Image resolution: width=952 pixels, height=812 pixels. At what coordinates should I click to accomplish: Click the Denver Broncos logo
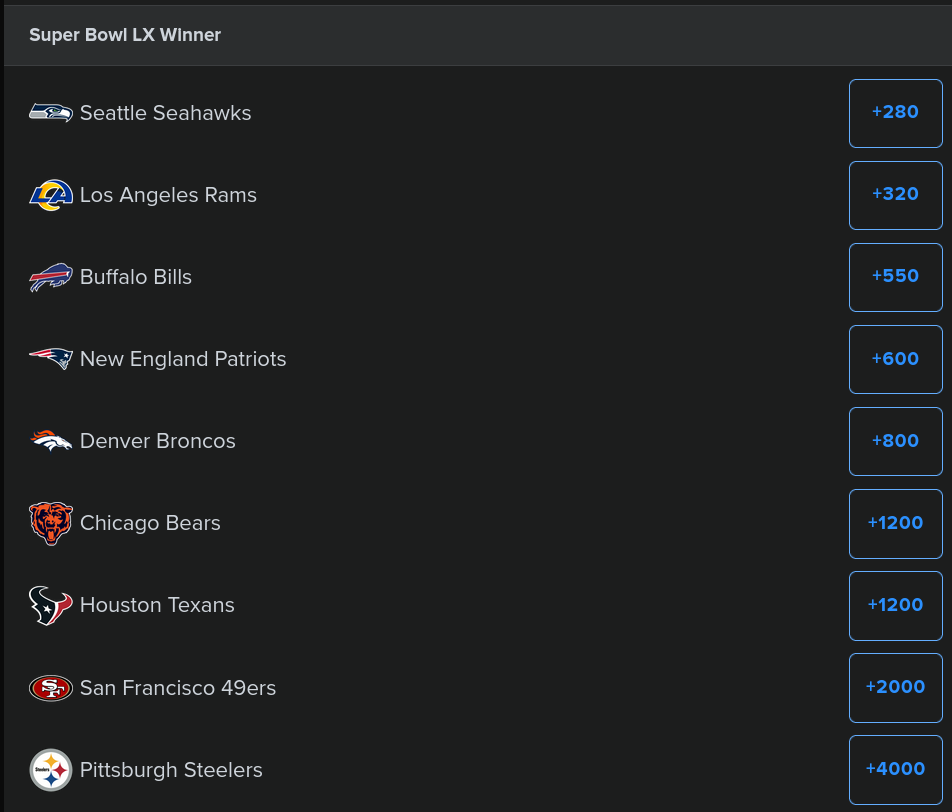[x=51, y=441]
